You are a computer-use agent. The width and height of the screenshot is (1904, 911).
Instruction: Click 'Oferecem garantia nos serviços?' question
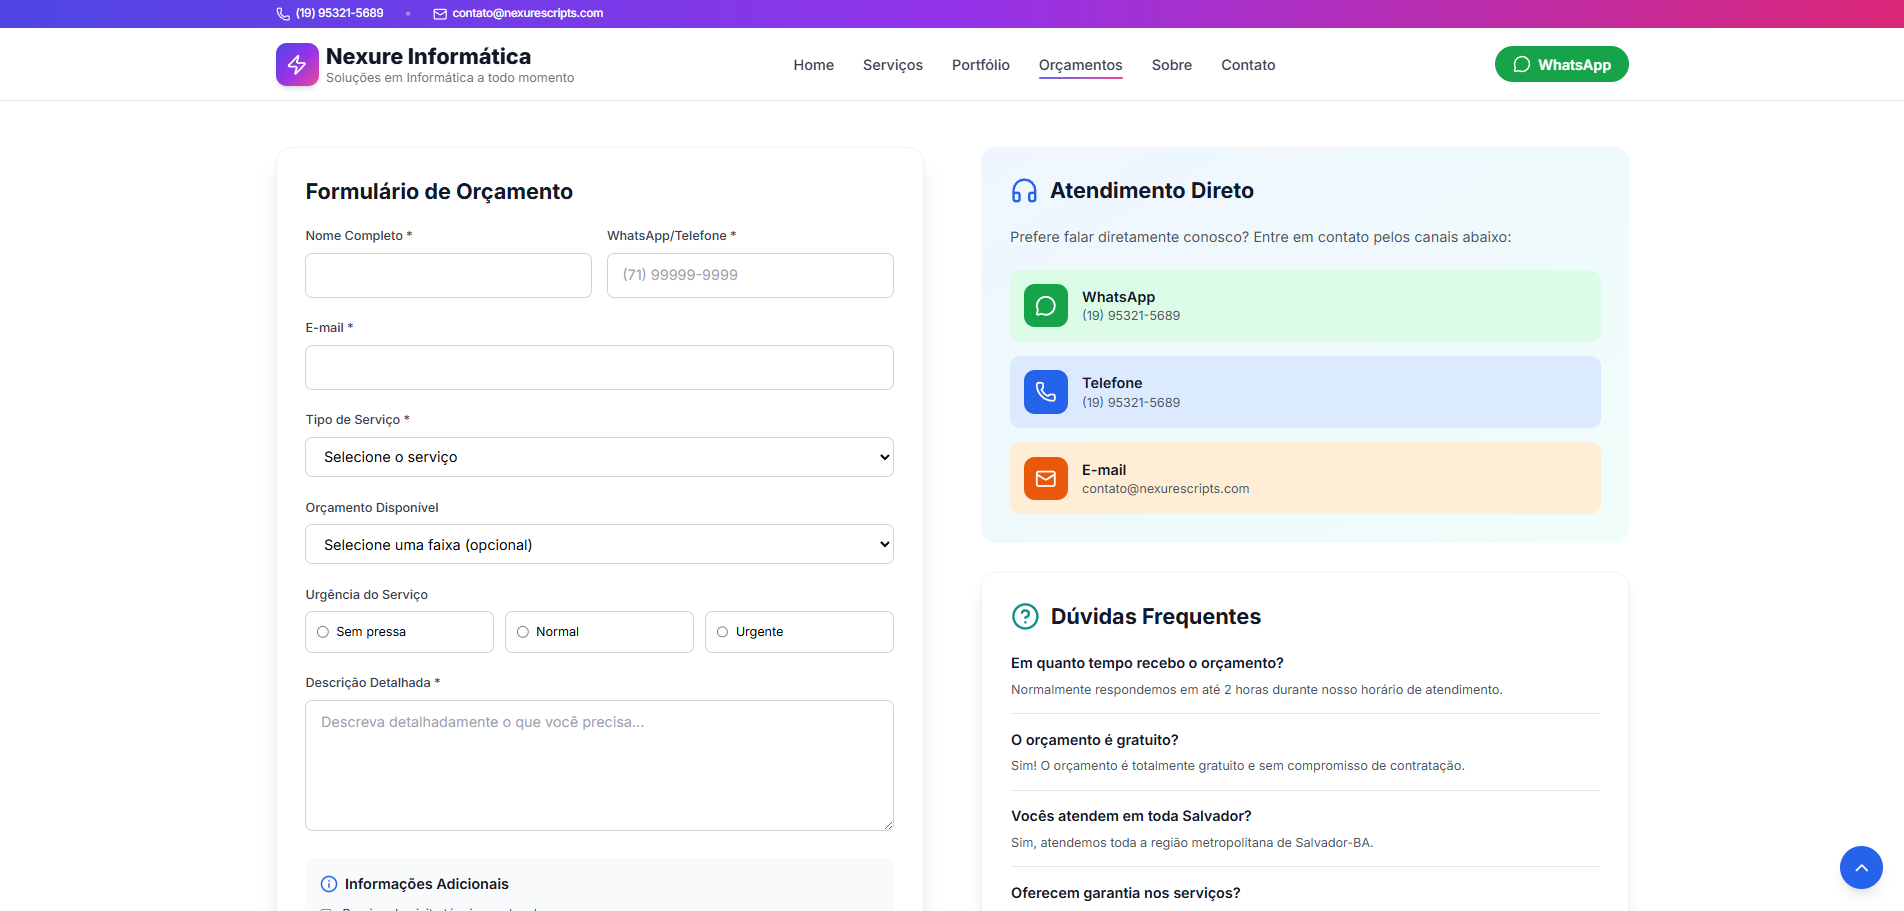click(1126, 893)
